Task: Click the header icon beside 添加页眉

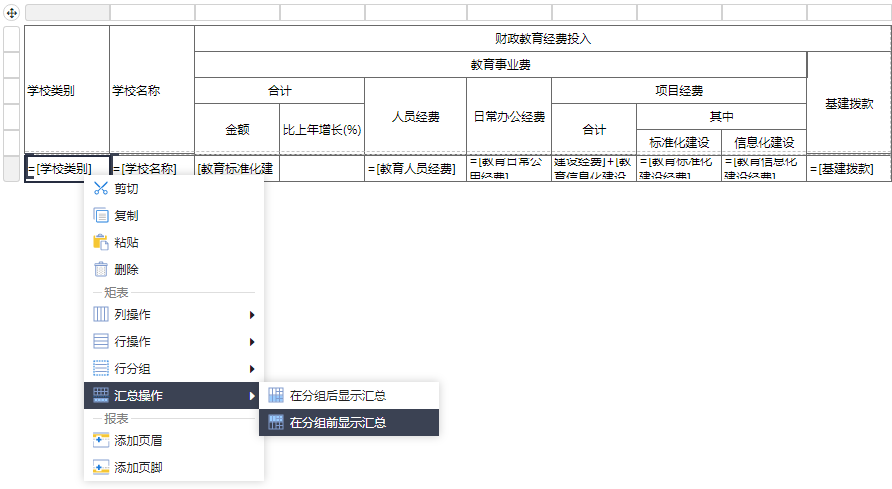Action: [101, 440]
